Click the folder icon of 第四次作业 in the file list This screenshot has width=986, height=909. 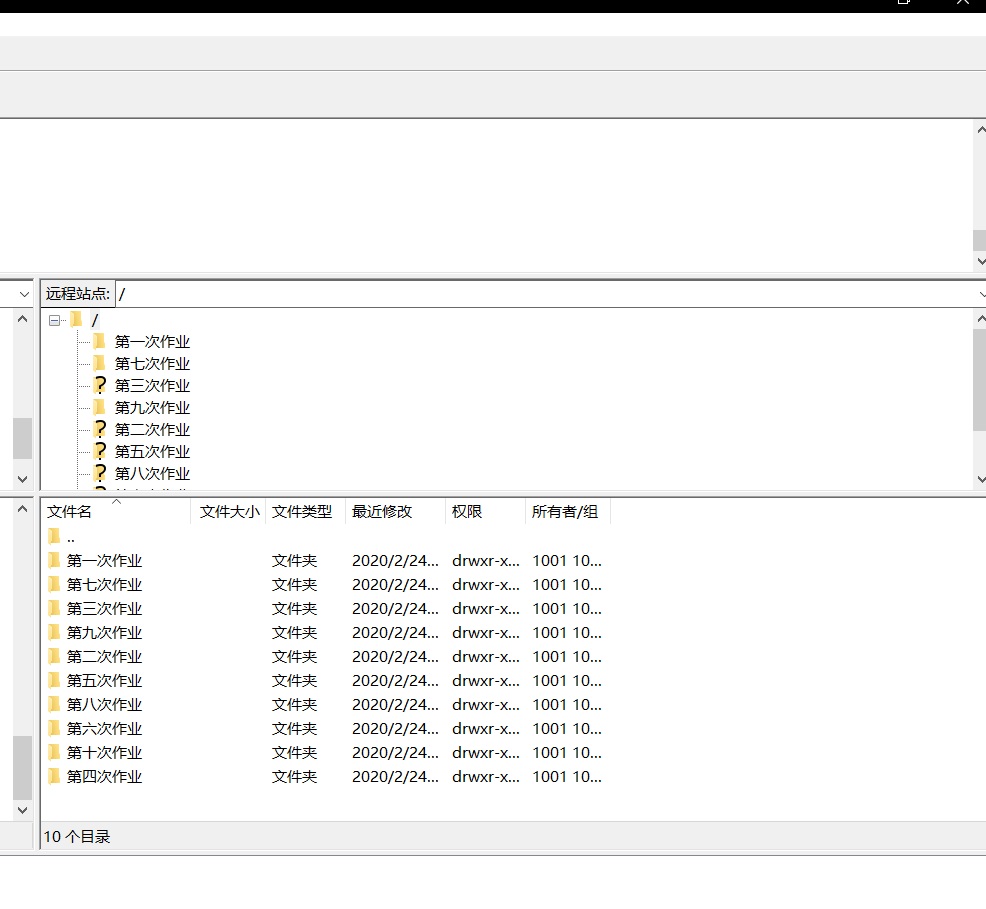click(54, 777)
